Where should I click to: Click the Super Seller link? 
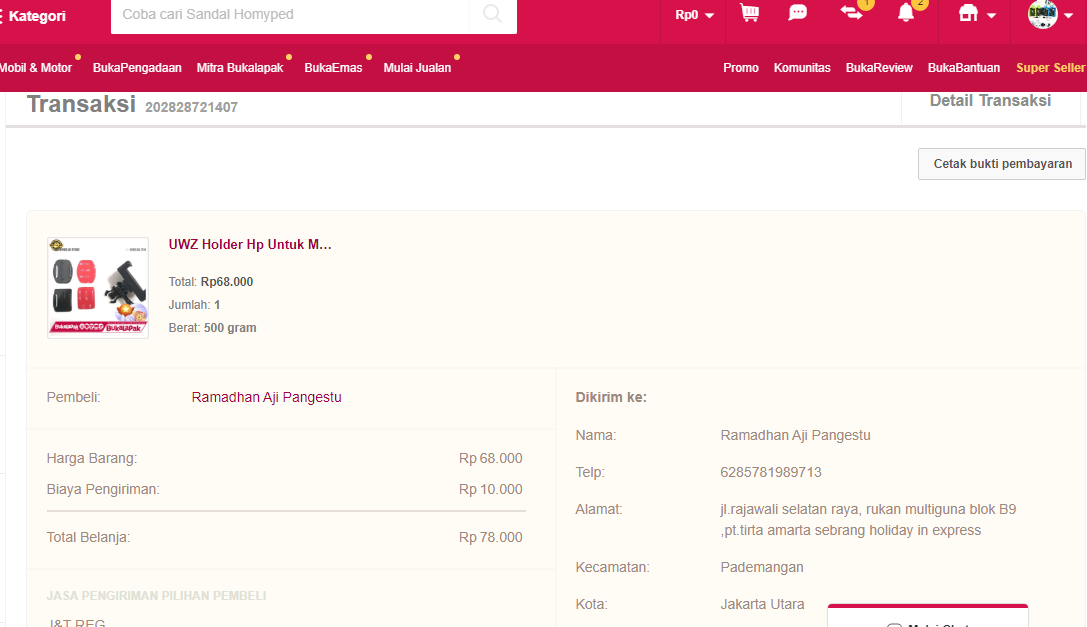pyautogui.click(x=1050, y=68)
